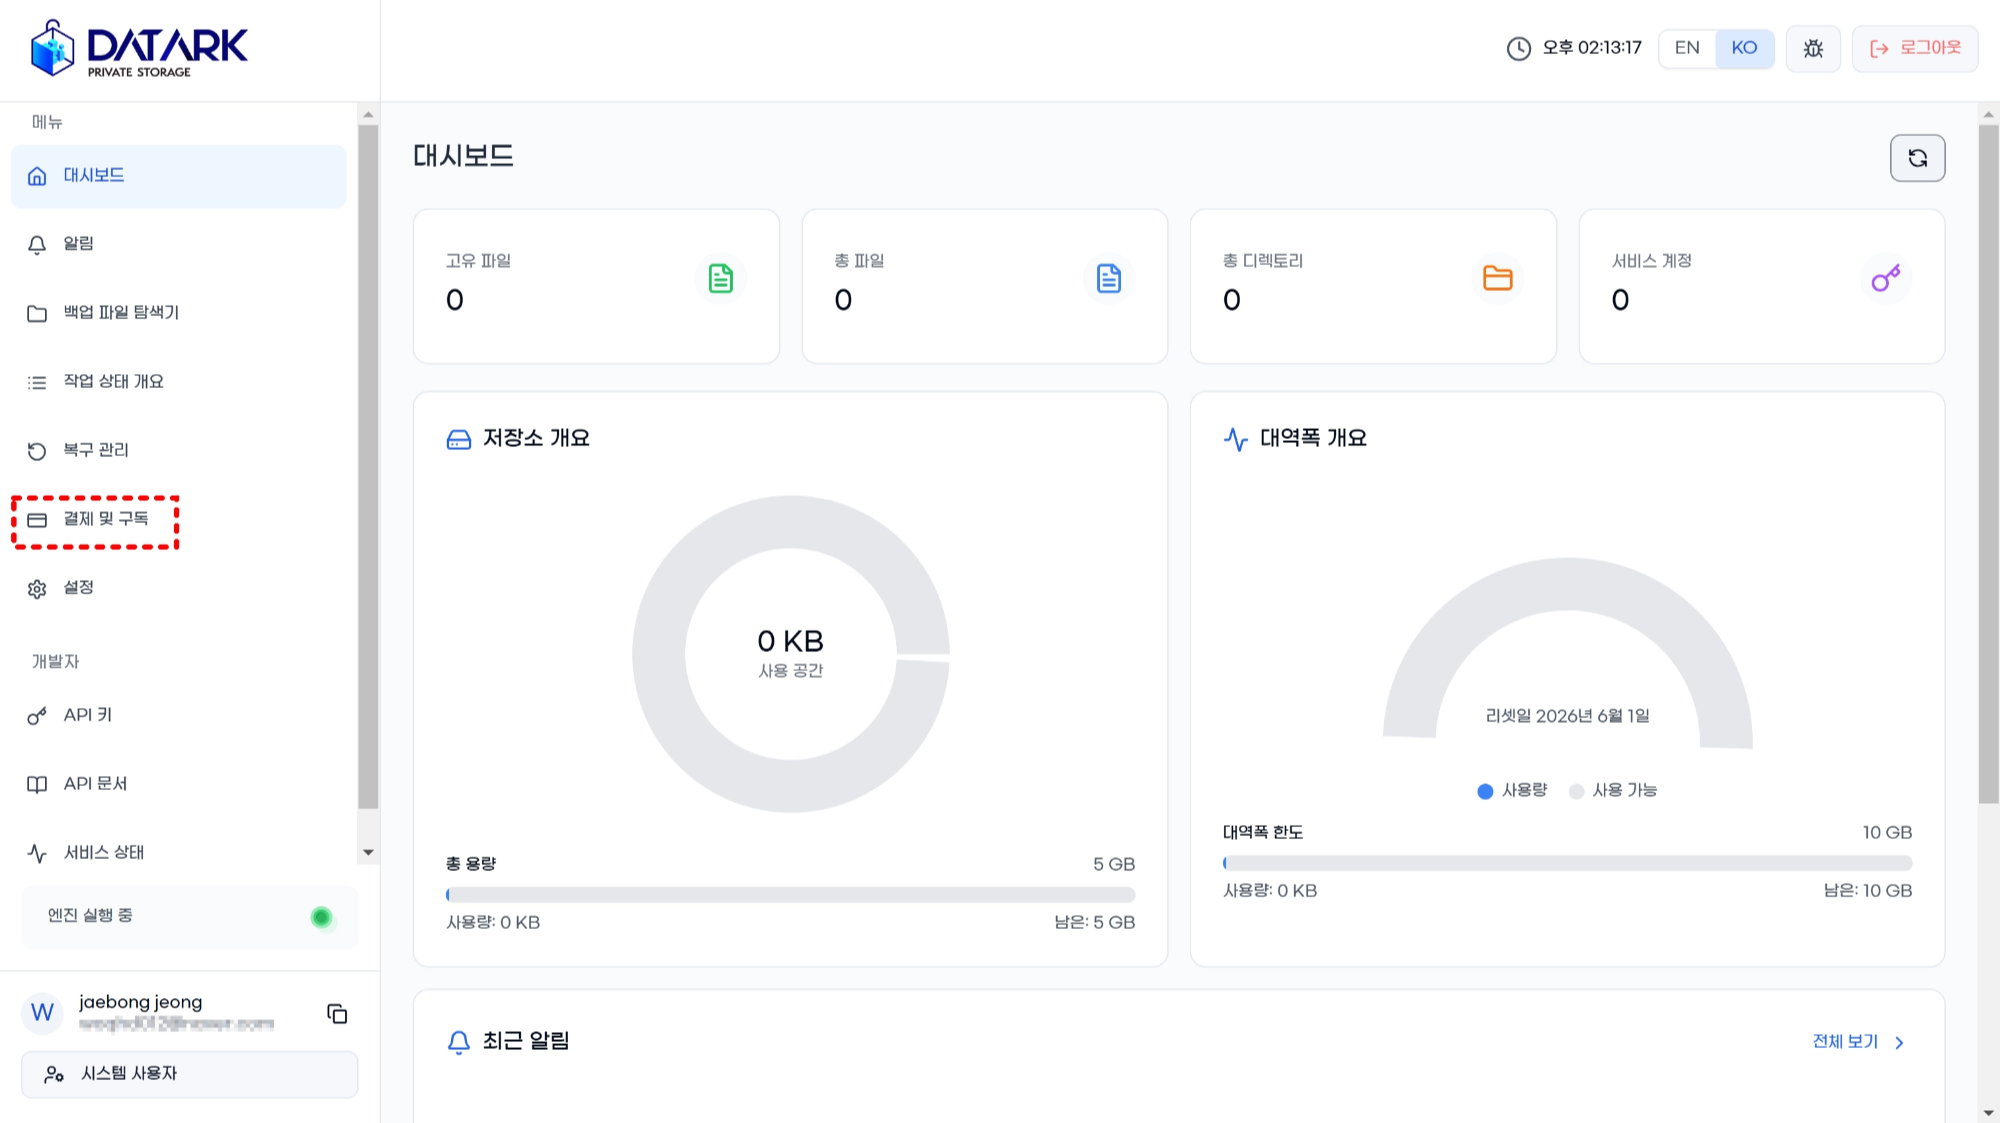Viewport: 2000px width, 1123px height.
Task: Click the sidebar scrollbar up arrow
Action: 368,115
